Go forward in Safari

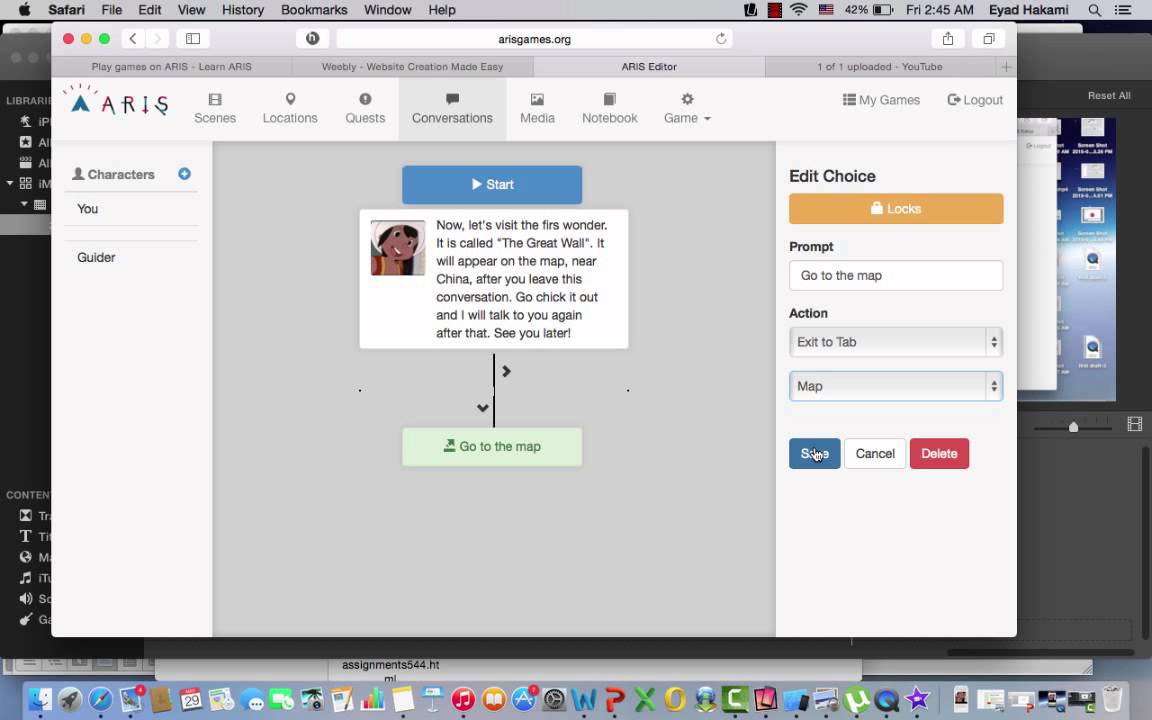(x=156, y=39)
